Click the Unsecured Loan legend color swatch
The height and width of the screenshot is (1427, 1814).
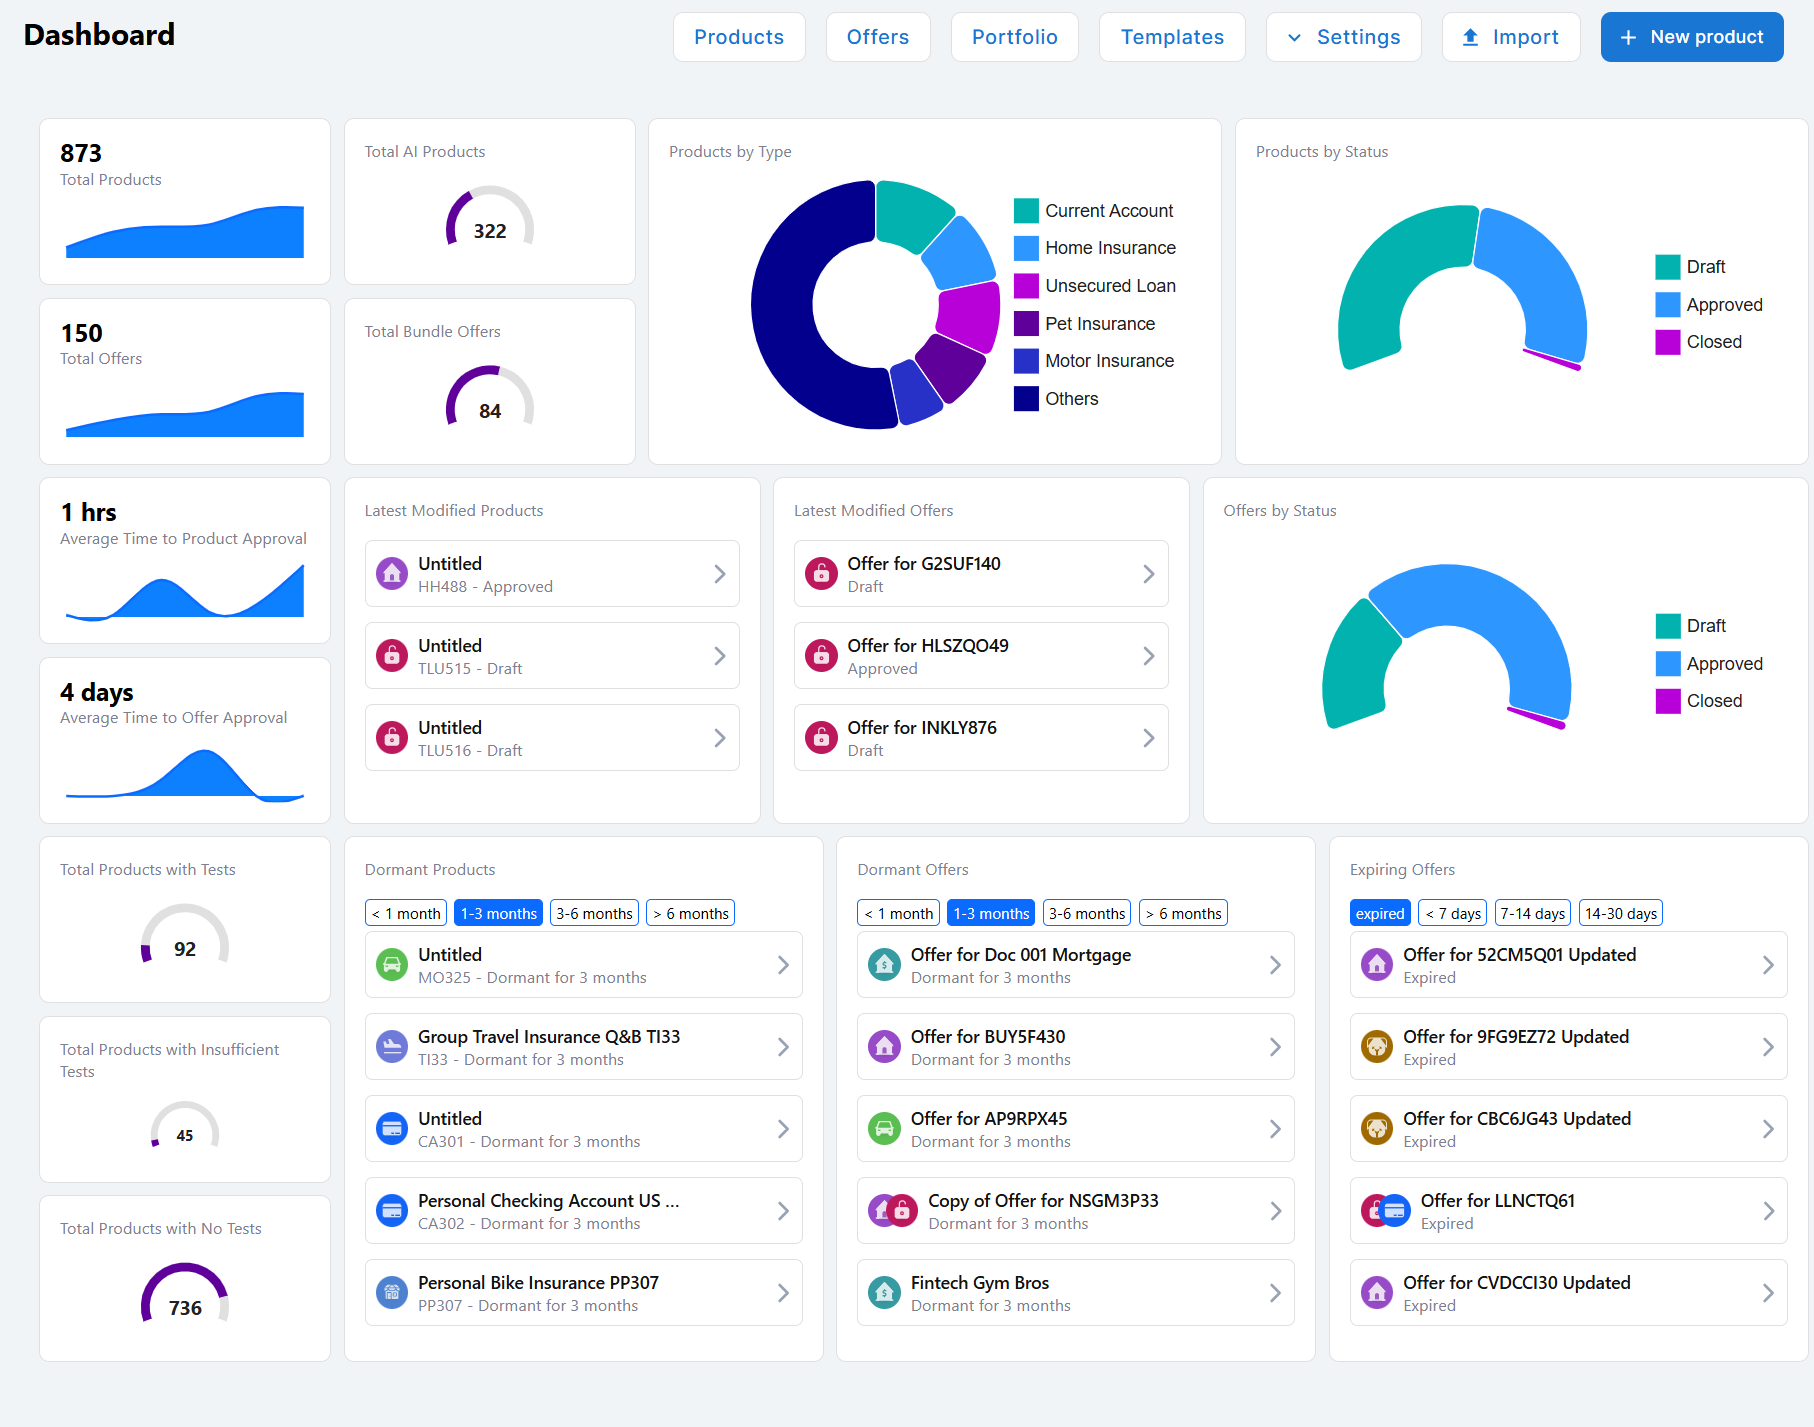(x=1026, y=286)
